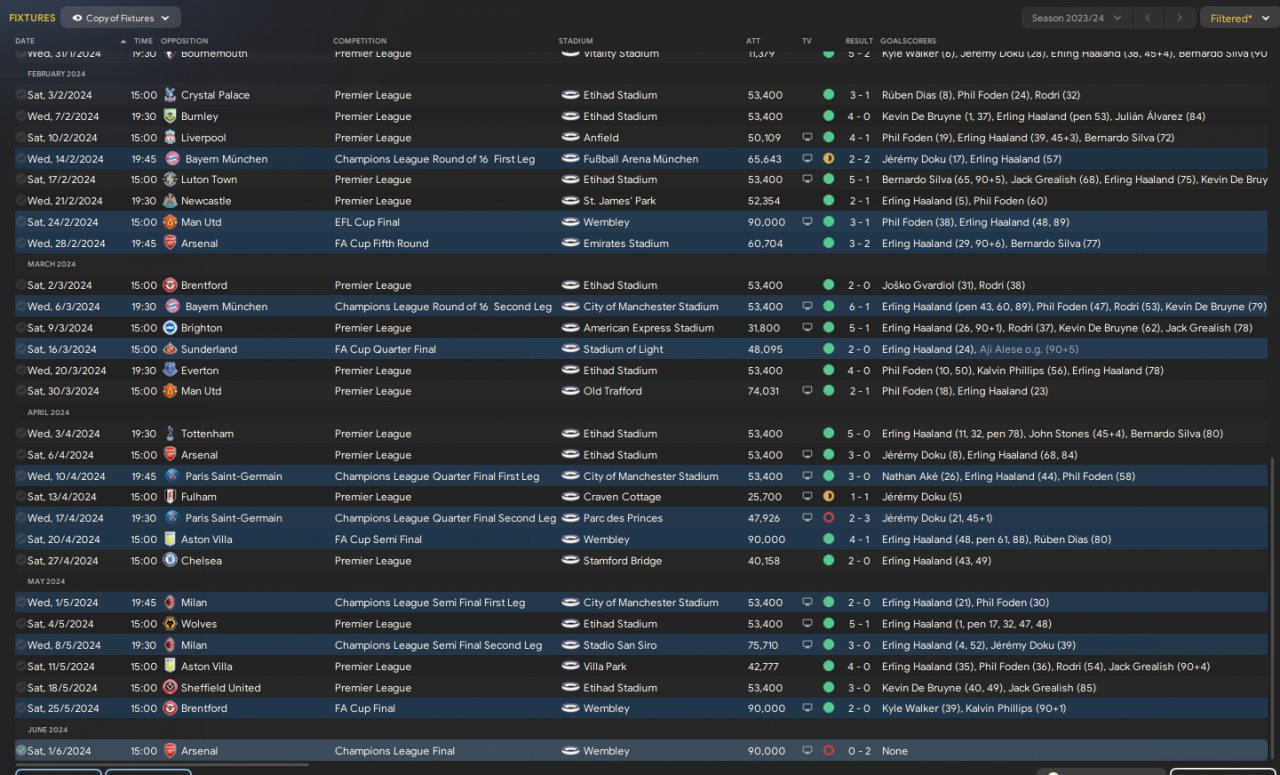
Task: Open the Stadio San Siro stadium link
Action: point(620,645)
